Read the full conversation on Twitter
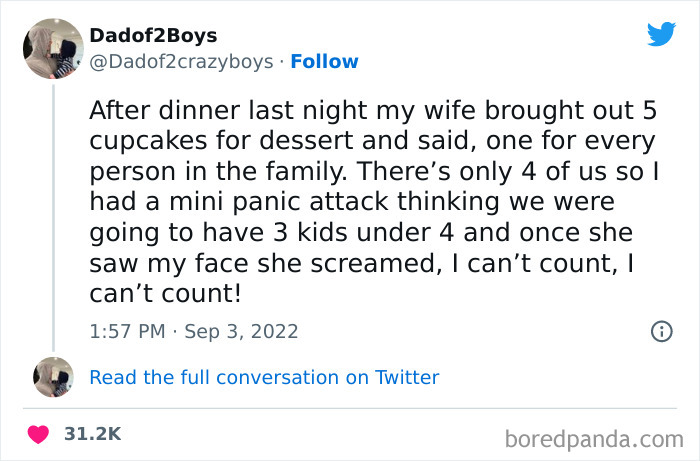This screenshot has height=461, width=700. [264, 377]
